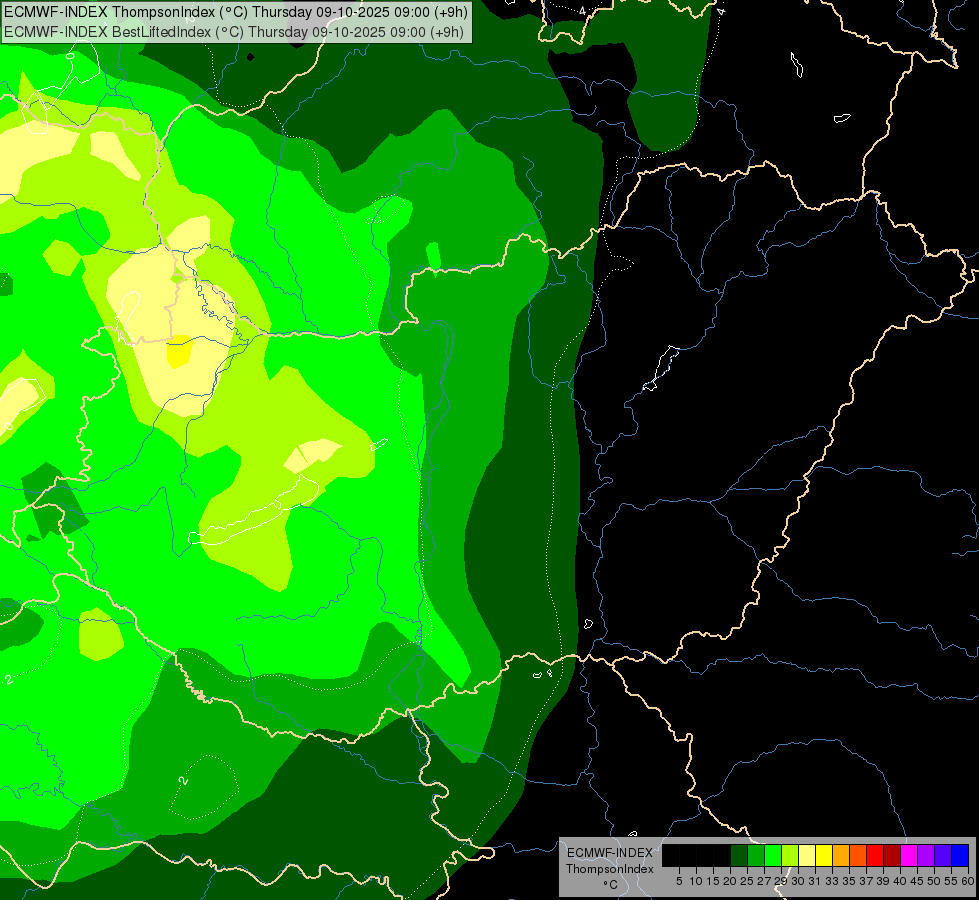Click the yellow-green 29-30 legend swatch
The height and width of the screenshot is (900, 979).
coord(790,855)
